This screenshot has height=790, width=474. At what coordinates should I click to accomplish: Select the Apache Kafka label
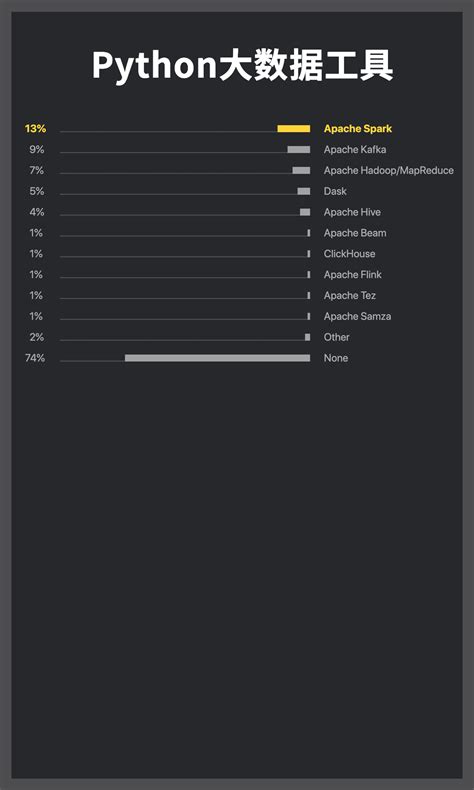pos(355,150)
